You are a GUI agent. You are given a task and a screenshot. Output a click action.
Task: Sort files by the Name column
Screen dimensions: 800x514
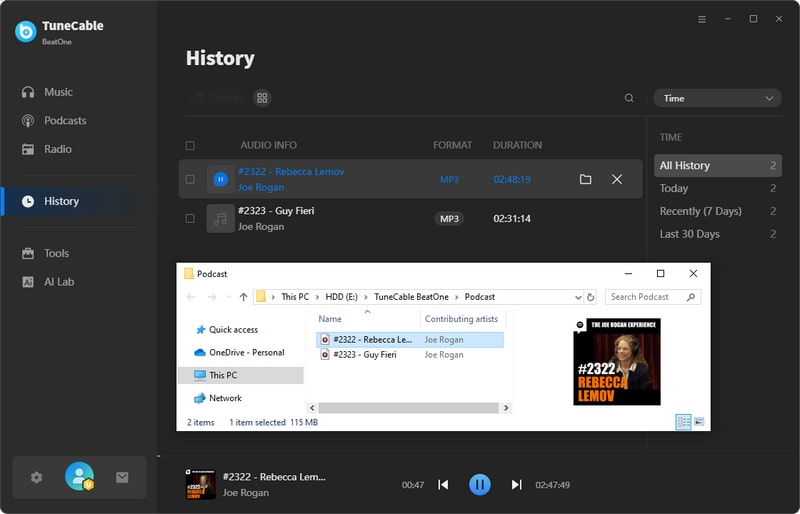coord(330,319)
